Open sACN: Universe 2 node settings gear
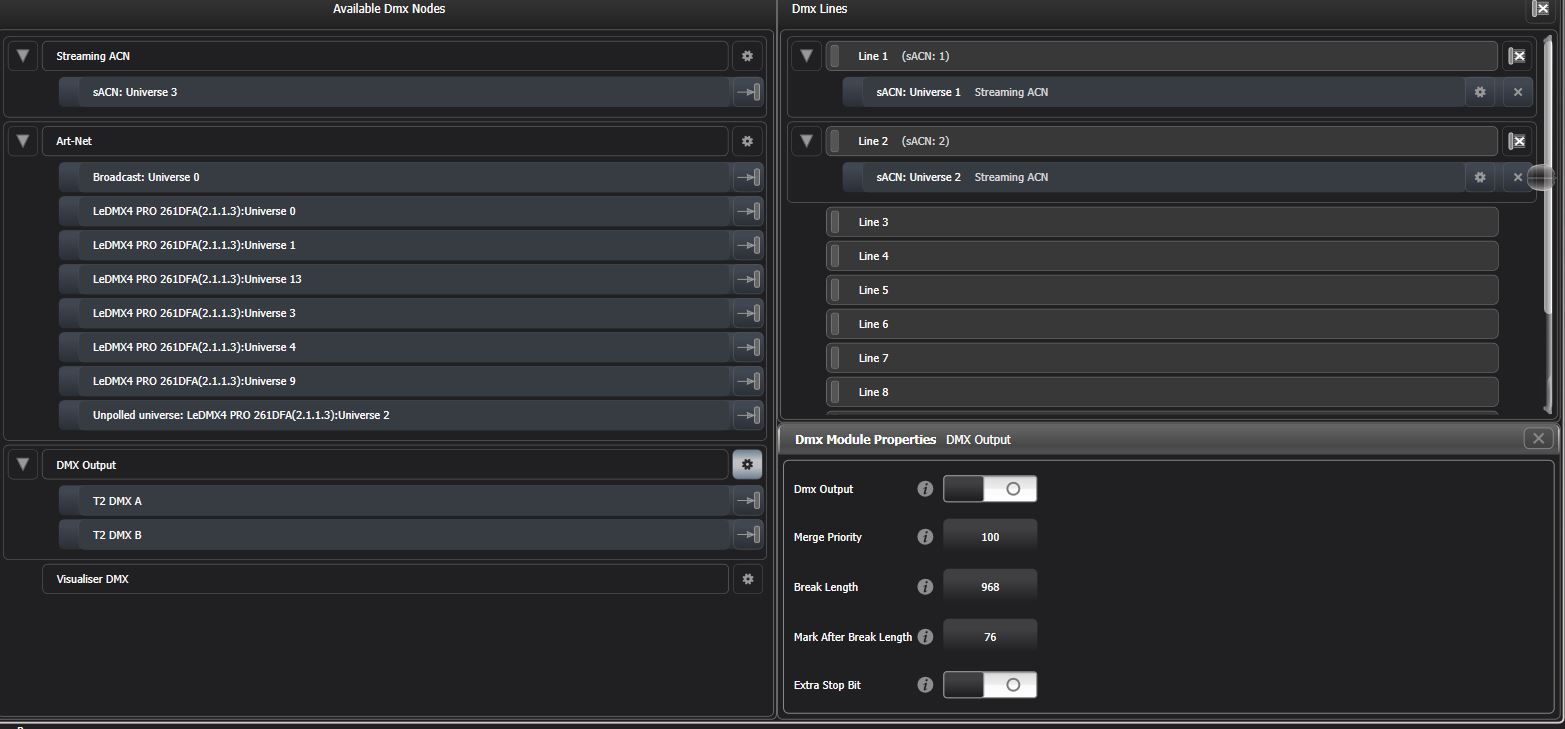 (1480, 177)
